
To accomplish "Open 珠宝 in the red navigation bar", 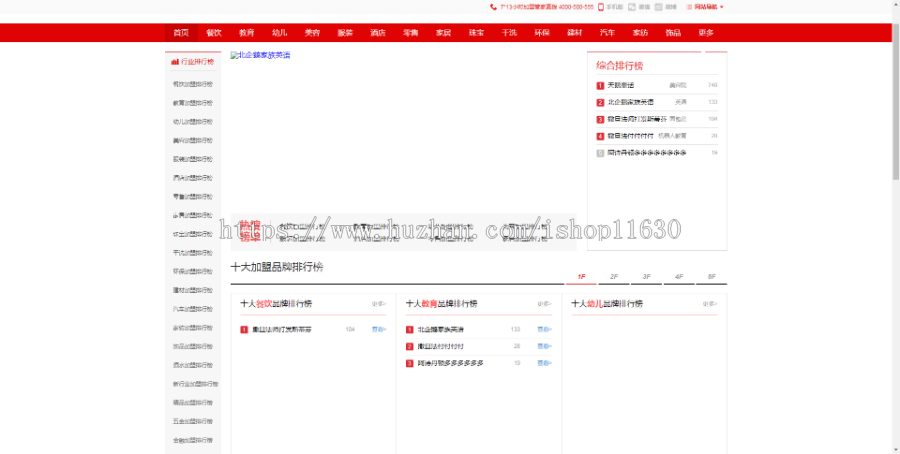I will point(476,33).
